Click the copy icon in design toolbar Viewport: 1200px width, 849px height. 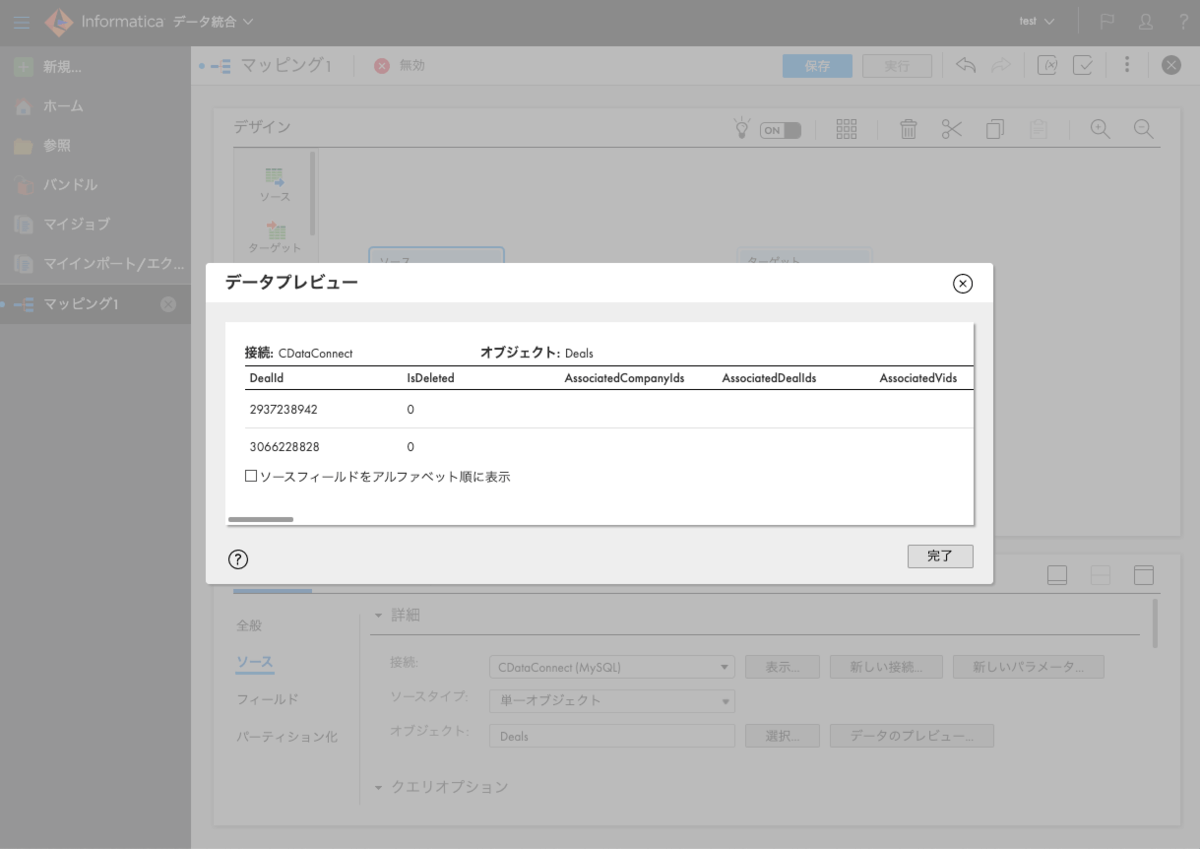(x=995, y=129)
